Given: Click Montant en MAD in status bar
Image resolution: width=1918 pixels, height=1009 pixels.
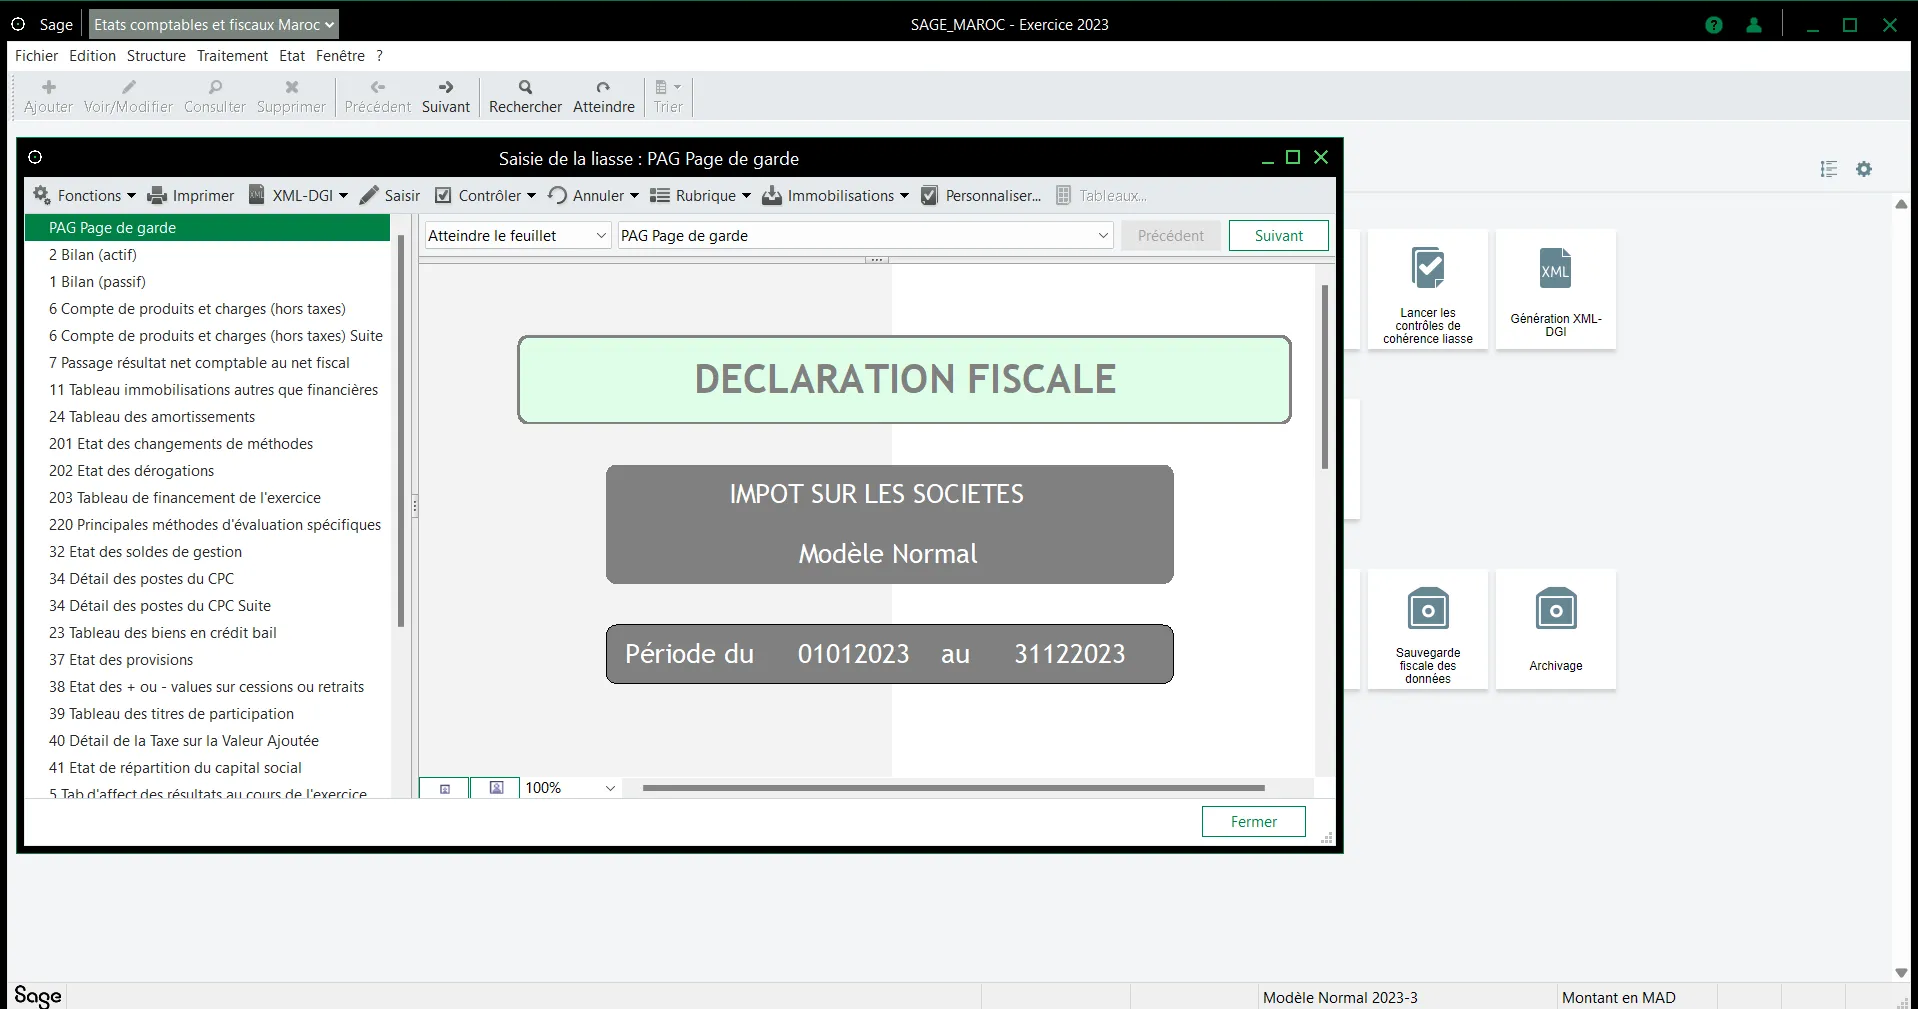Looking at the screenshot, I should point(1618,998).
